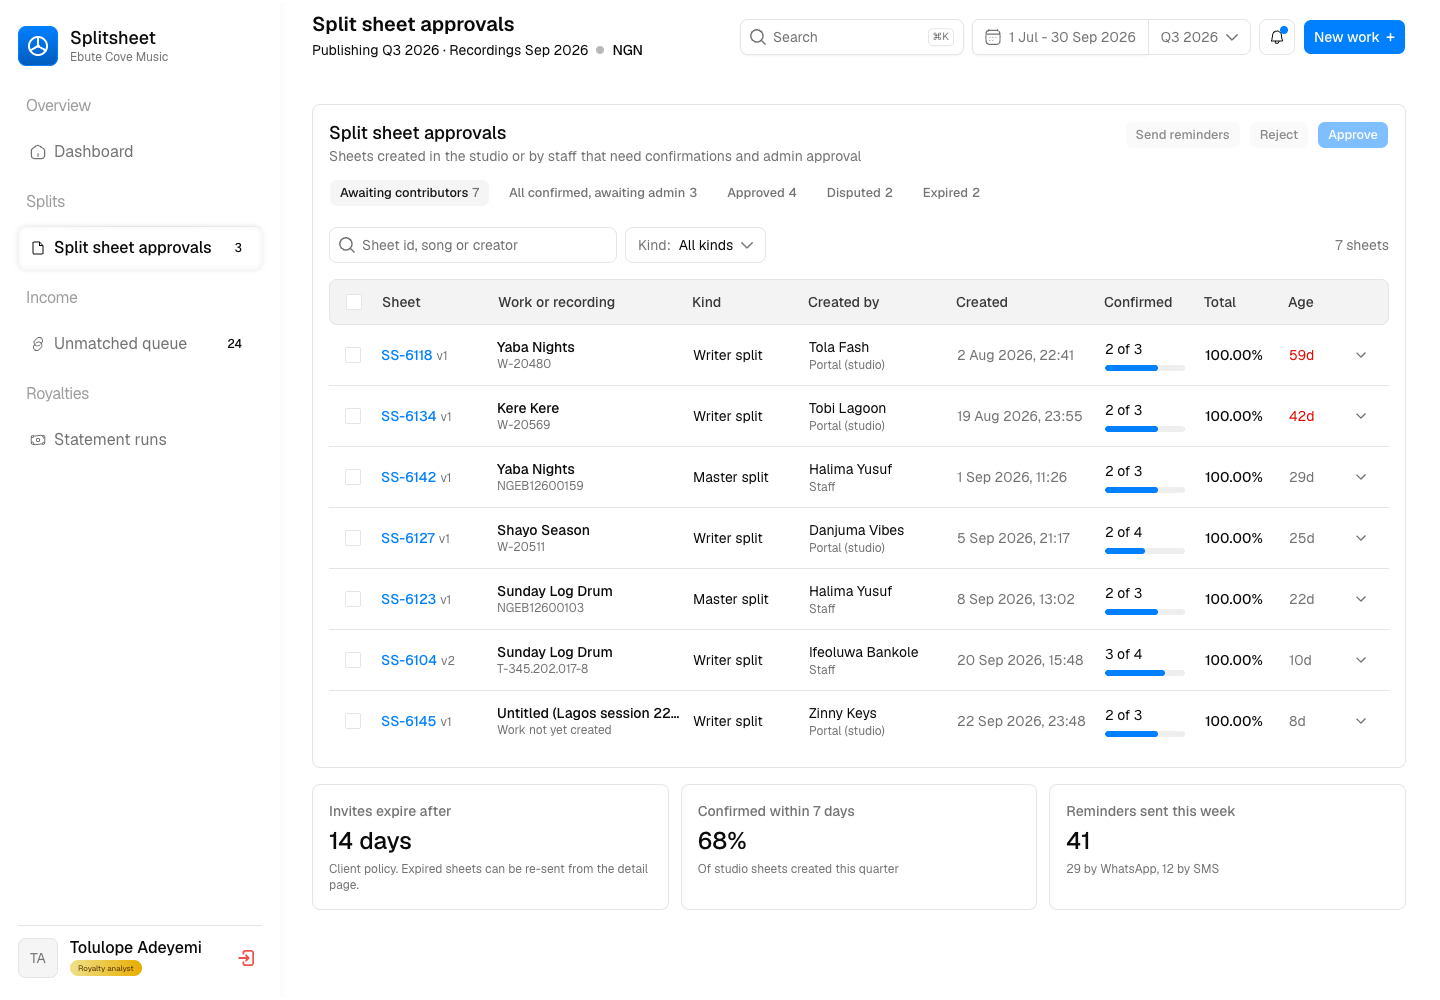Focus the Sheet id, song or creator field

click(x=473, y=245)
